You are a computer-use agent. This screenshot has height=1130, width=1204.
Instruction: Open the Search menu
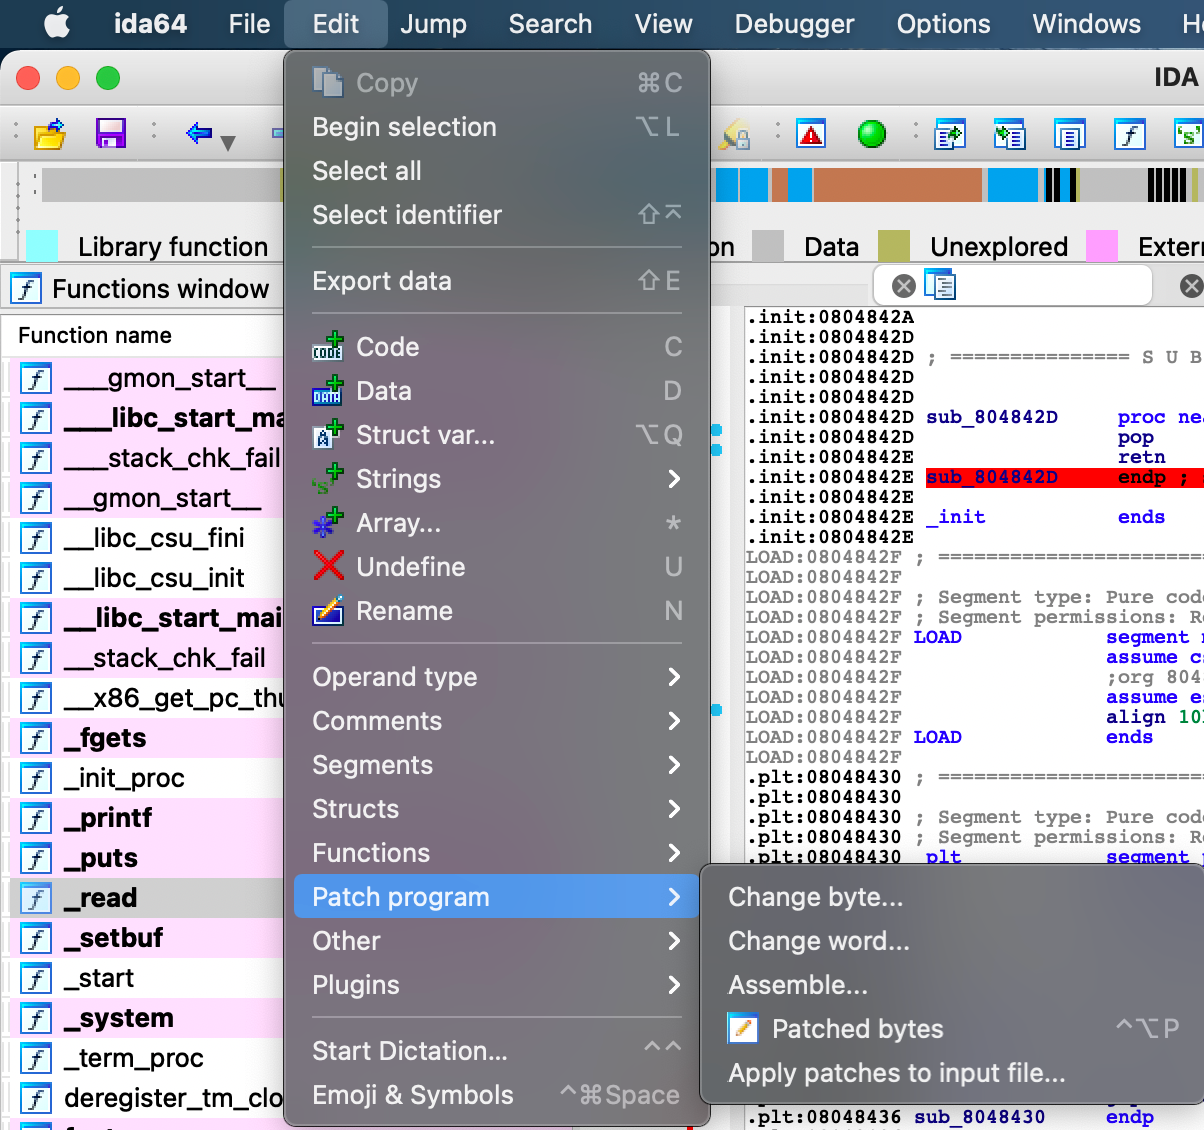(x=550, y=24)
